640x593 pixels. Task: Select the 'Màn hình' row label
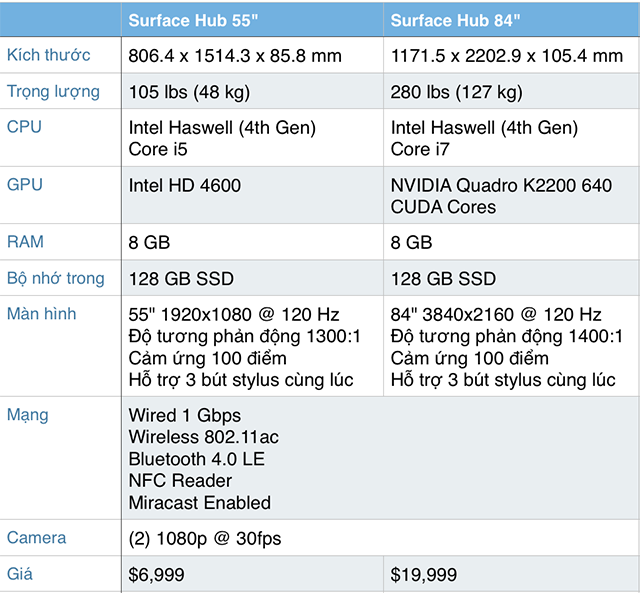[41, 314]
